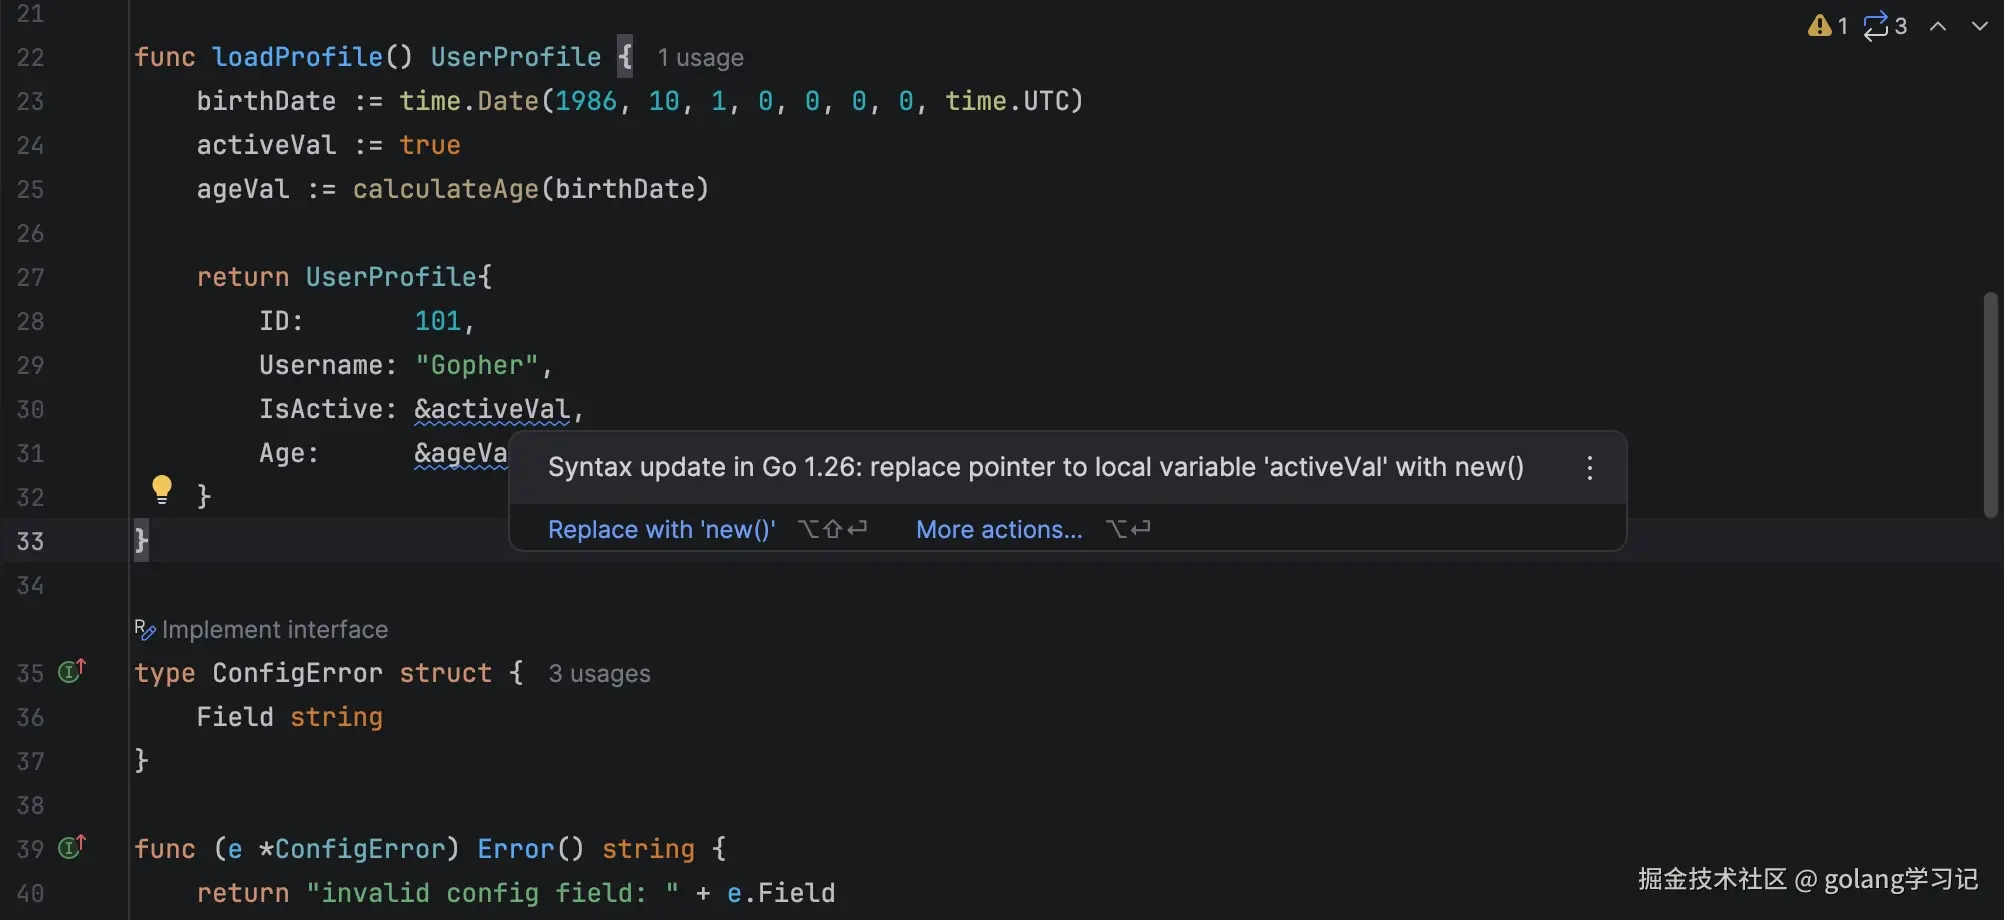Click the ageVal variable declaration on line 25
Viewport: 2004px width, 920px height.
243,189
